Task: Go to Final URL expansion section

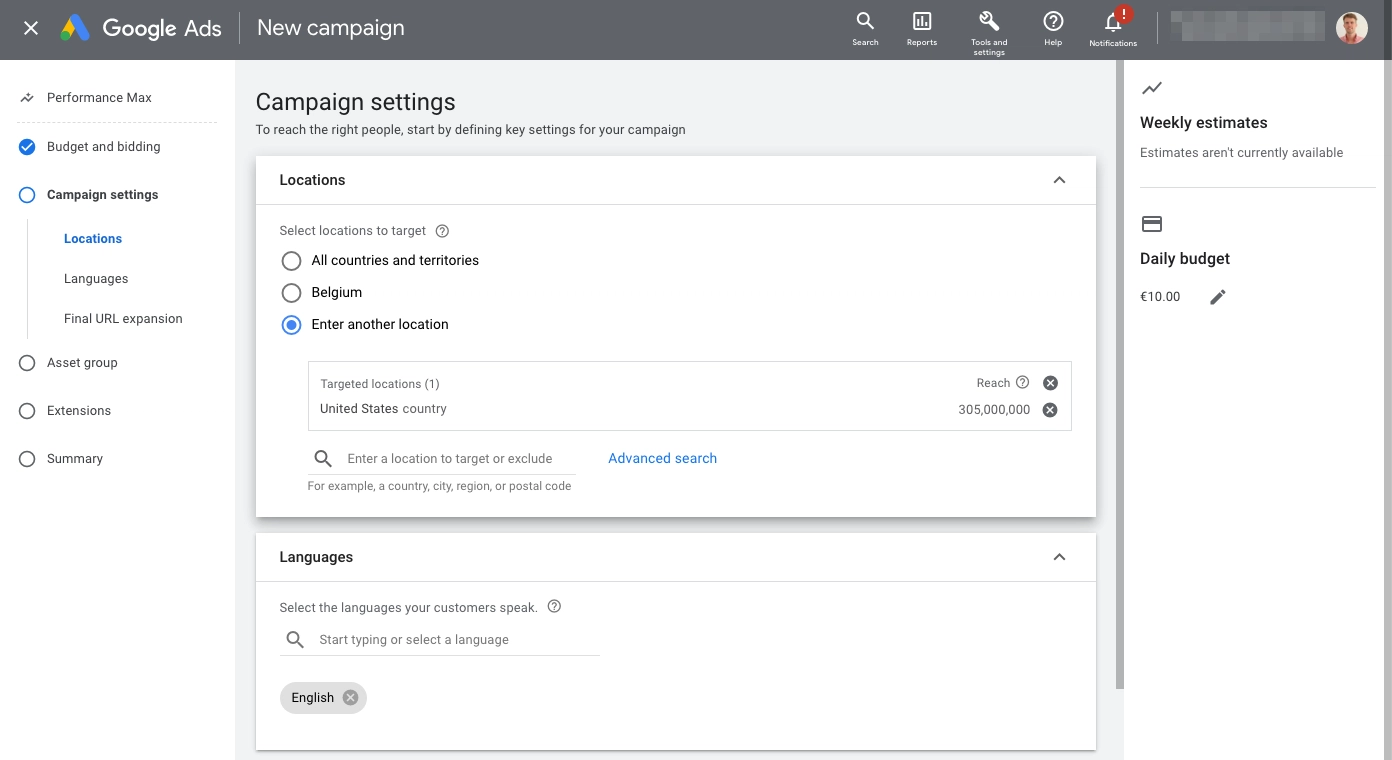Action: coord(123,319)
